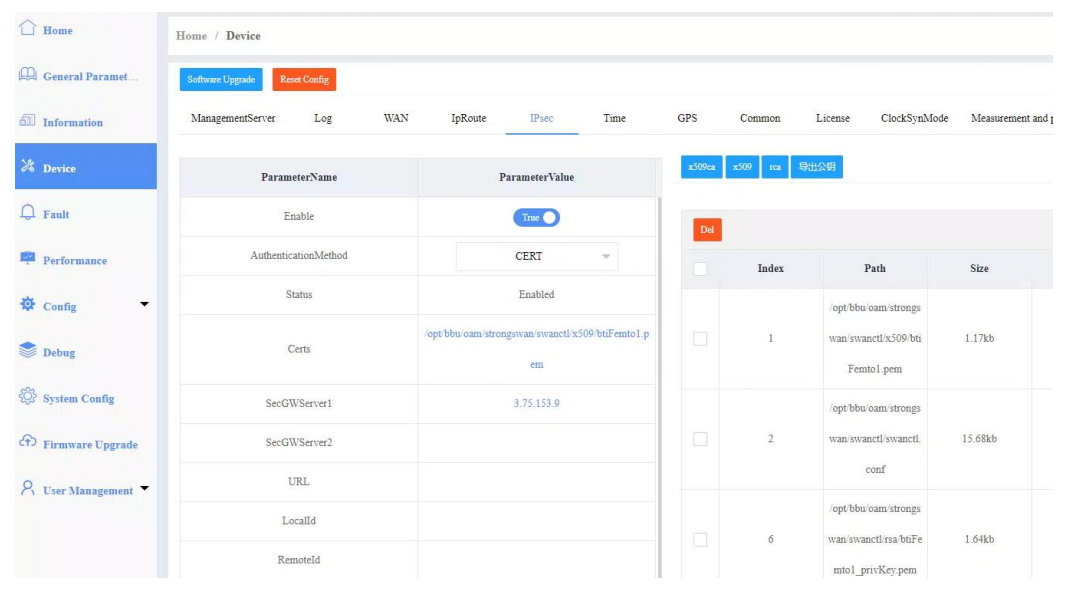Click the Home breadcrumb link
The width and height of the screenshot is (1072, 600).
pyautogui.click(x=191, y=36)
